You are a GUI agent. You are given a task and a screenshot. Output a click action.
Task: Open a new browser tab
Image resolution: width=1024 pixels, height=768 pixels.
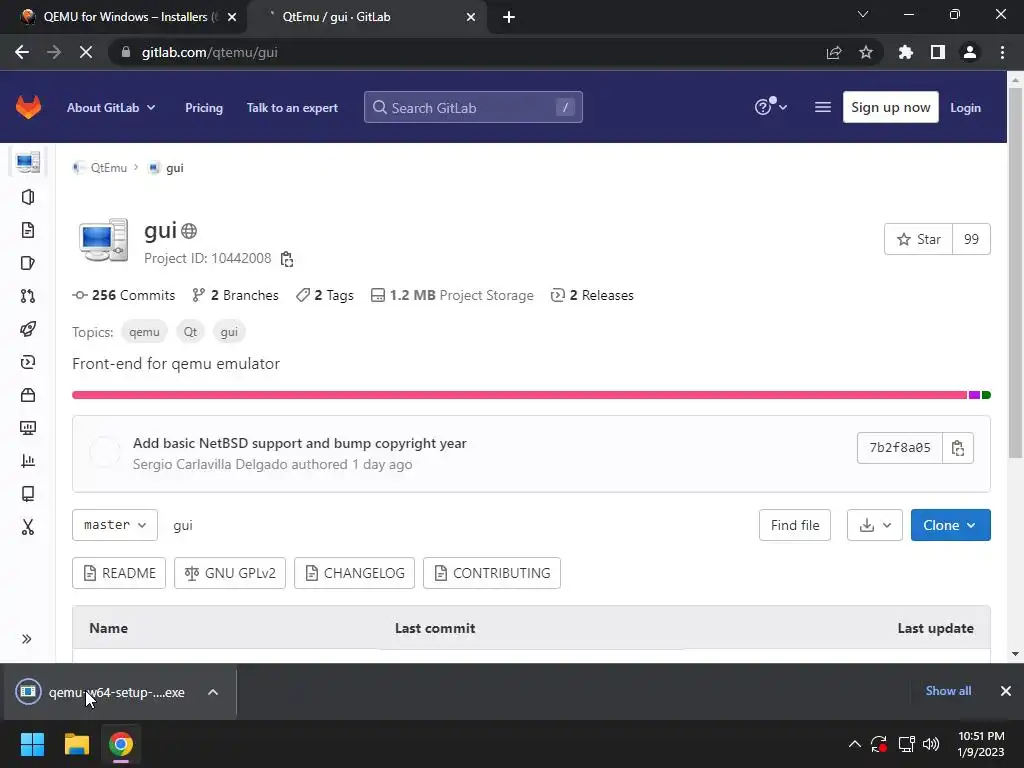pos(509,17)
